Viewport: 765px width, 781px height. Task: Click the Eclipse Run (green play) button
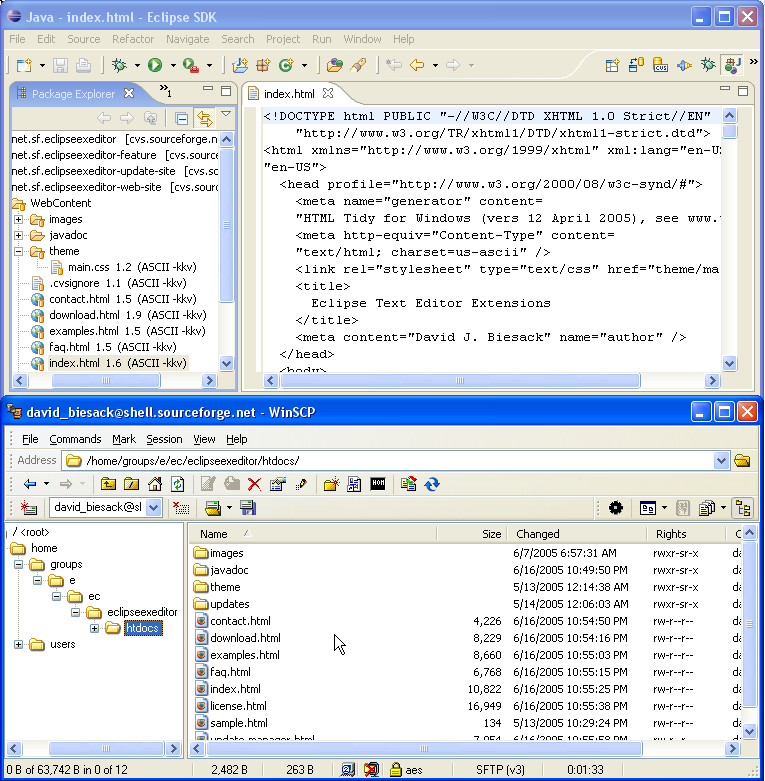point(155,65)
